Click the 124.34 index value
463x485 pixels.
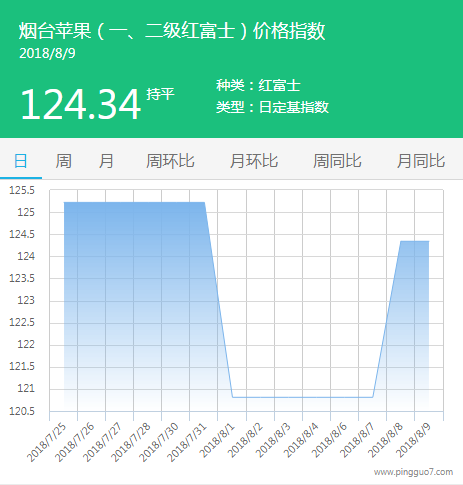point(80,104)
